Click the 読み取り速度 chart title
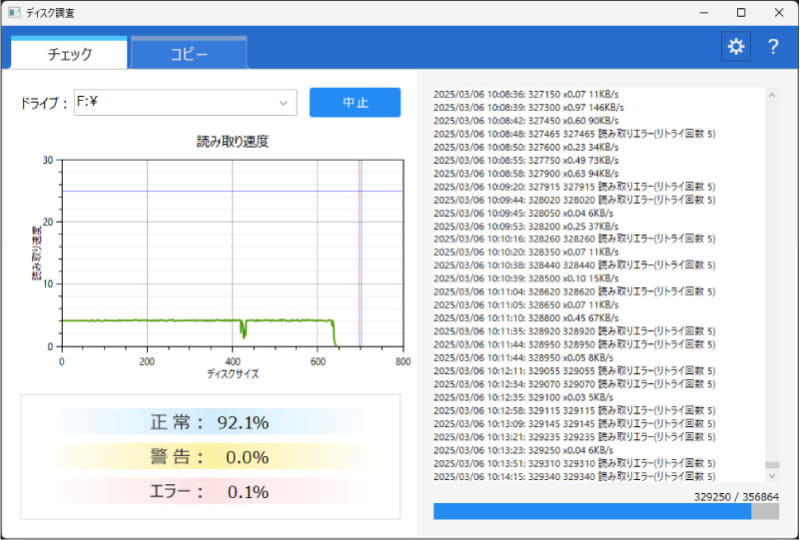Image resolution: width=800 pixels, height=540 pixels. coord(233,141)
